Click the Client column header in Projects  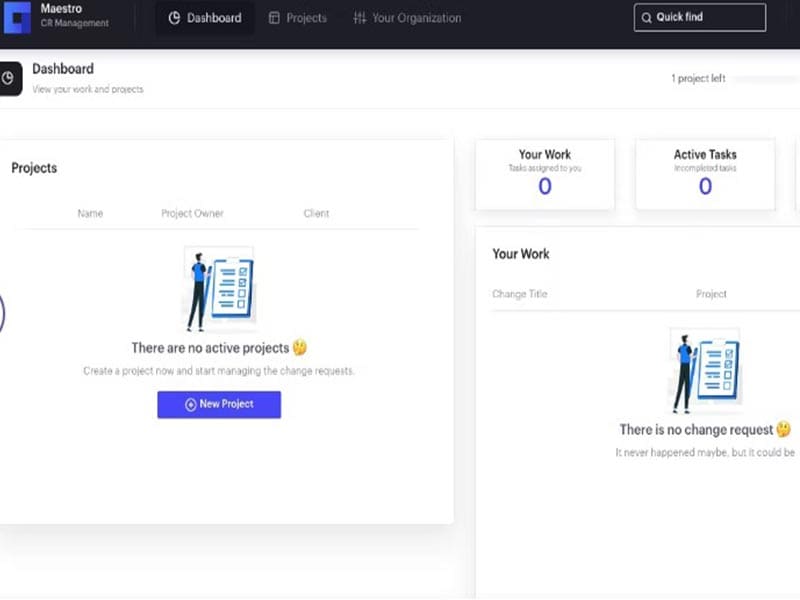(316, 213)
